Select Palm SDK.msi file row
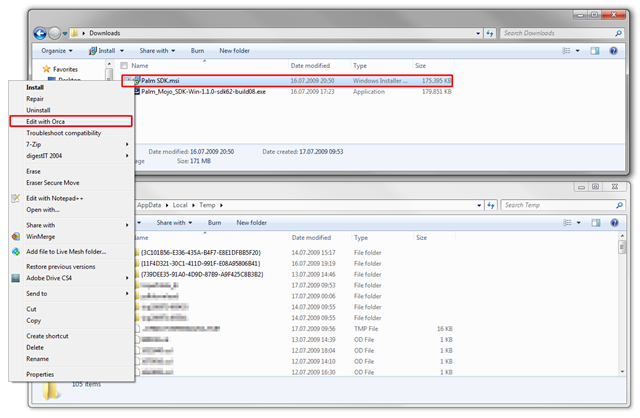Viewport: 640px width, 418px height. [x=287, y=81]
